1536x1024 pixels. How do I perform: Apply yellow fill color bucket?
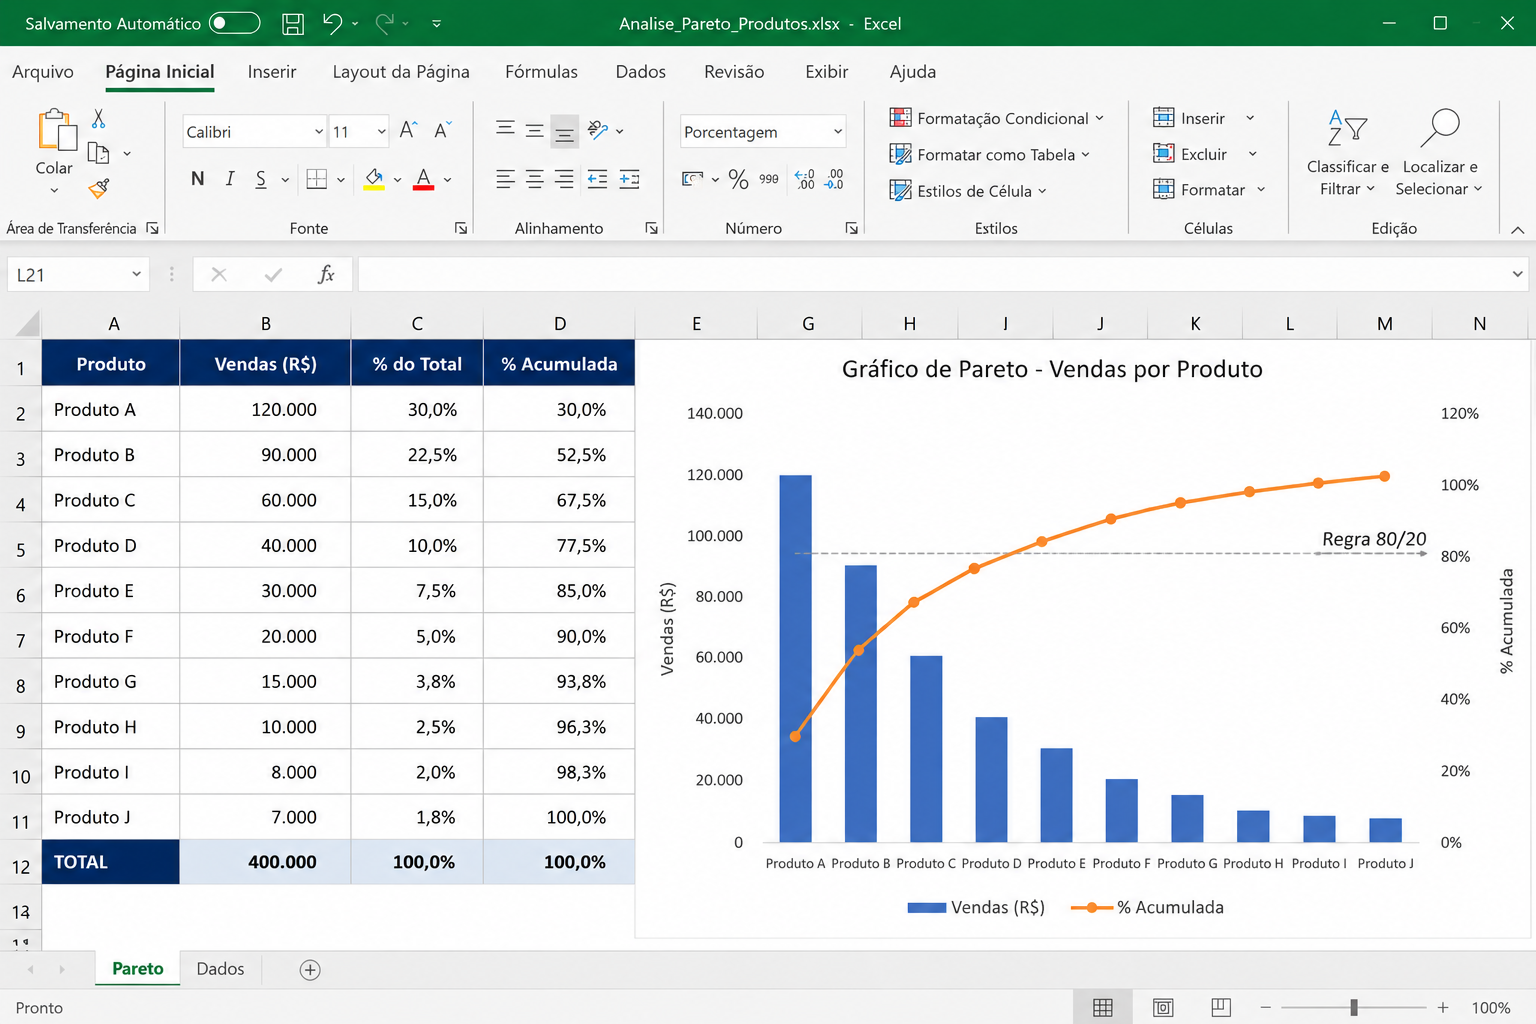point(374,180)
